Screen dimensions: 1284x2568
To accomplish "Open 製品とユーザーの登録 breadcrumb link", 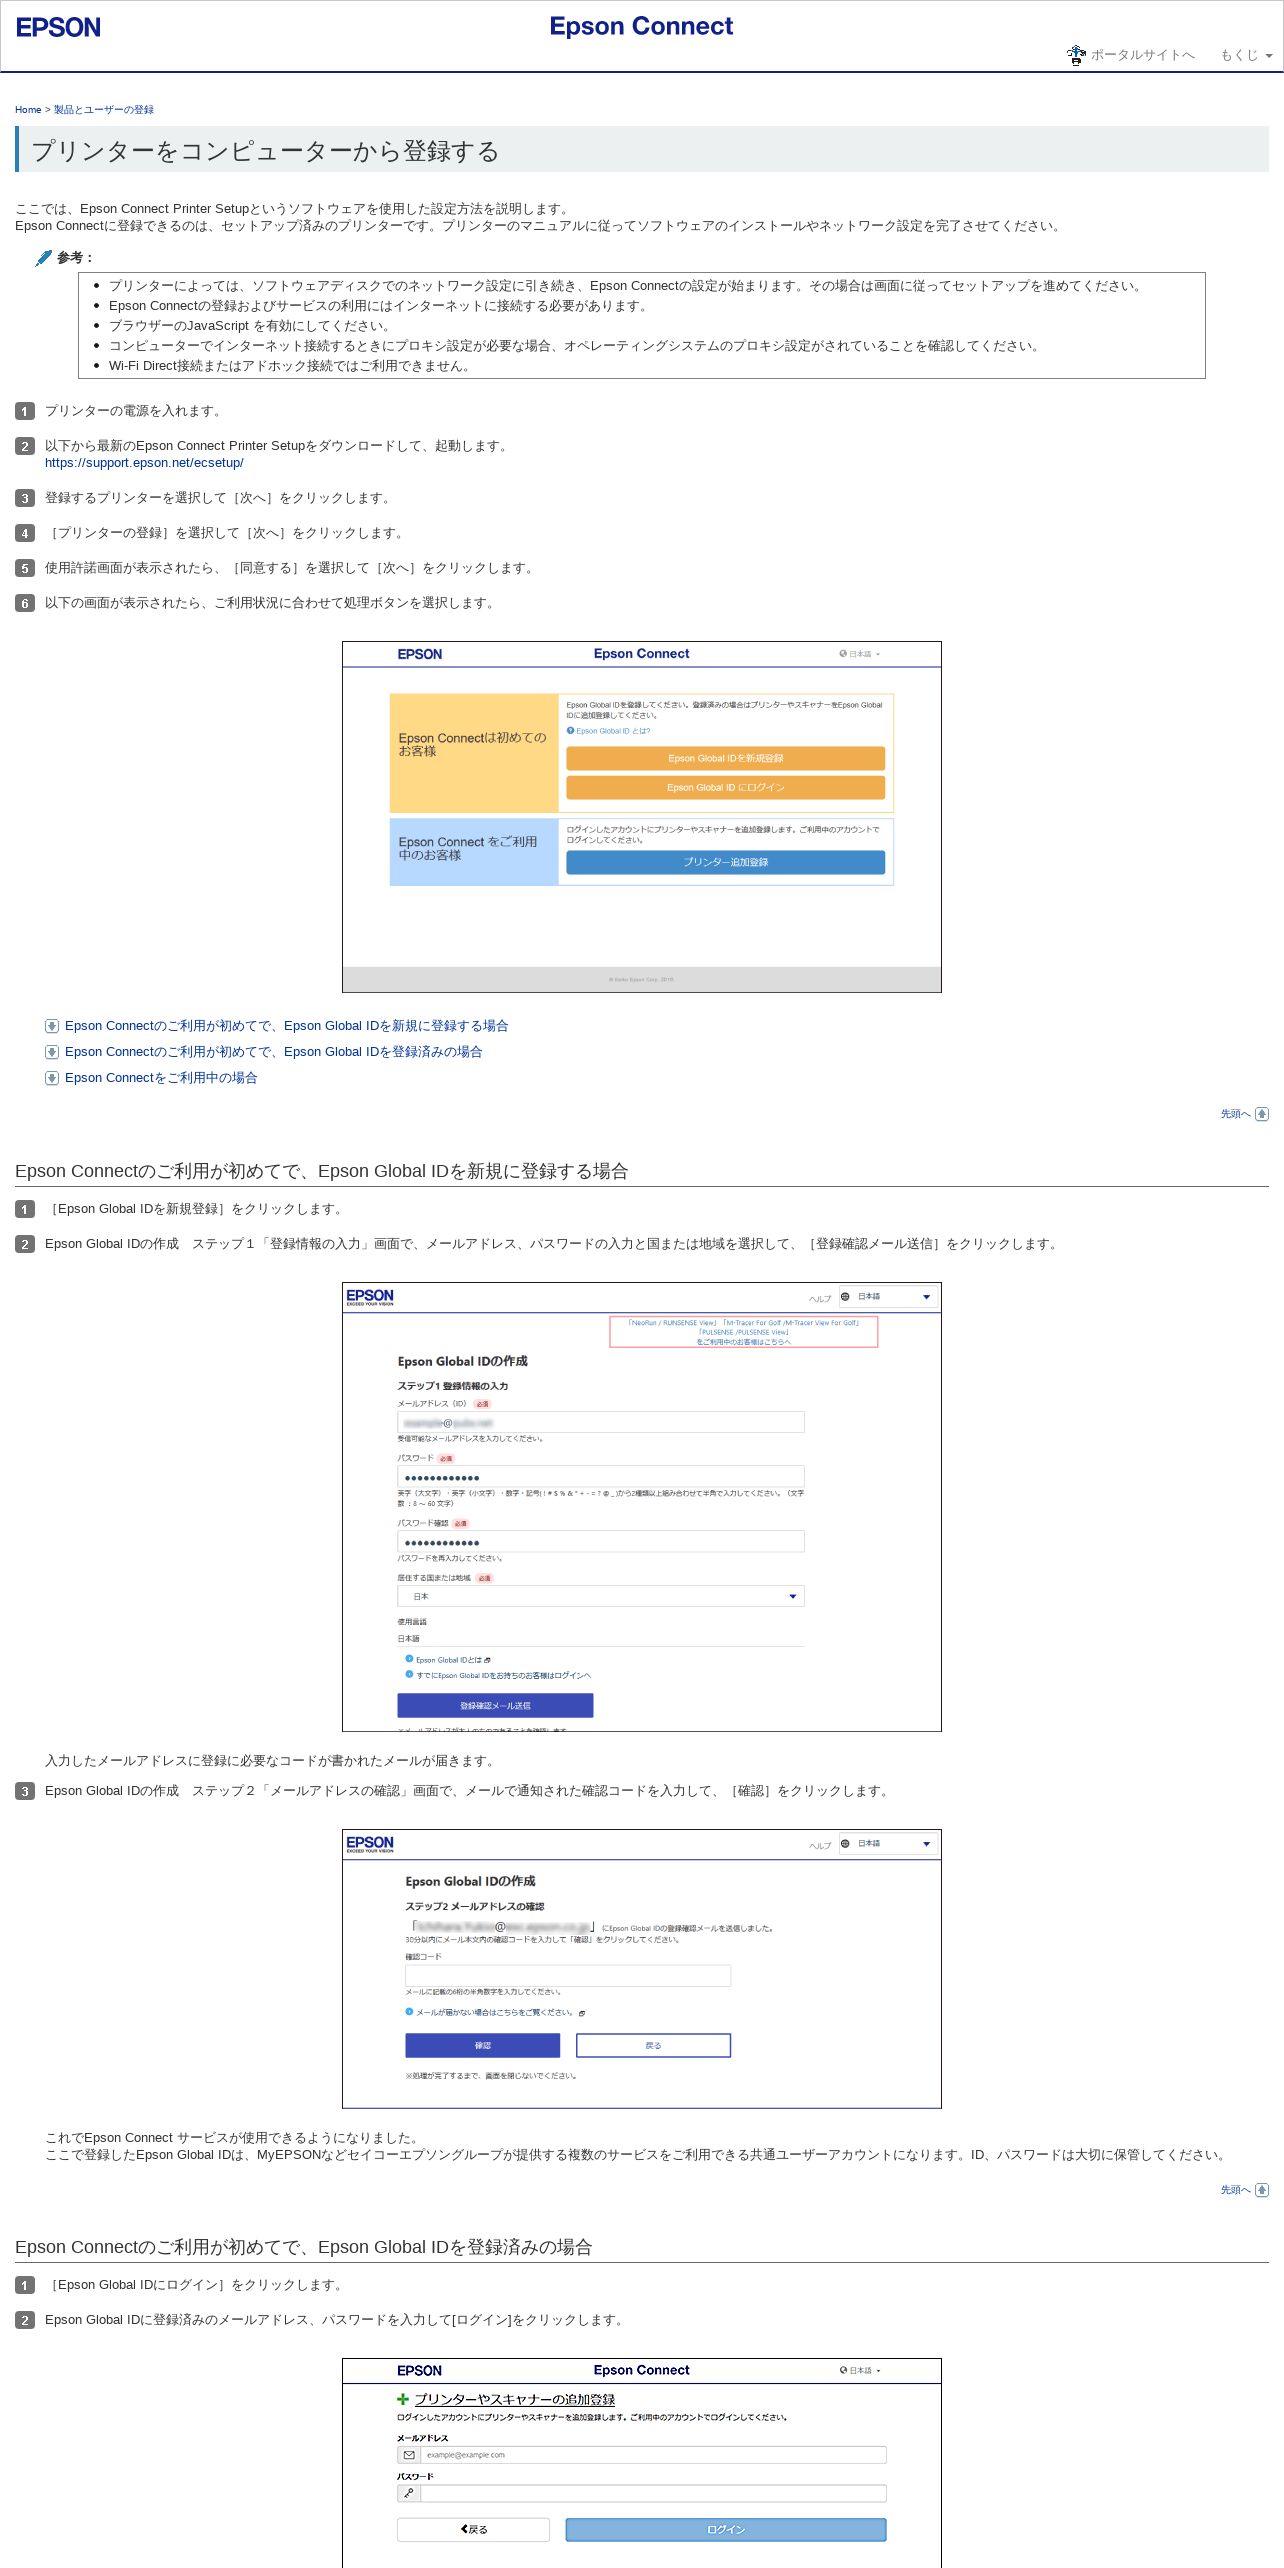I will click(x=104, y=110).
